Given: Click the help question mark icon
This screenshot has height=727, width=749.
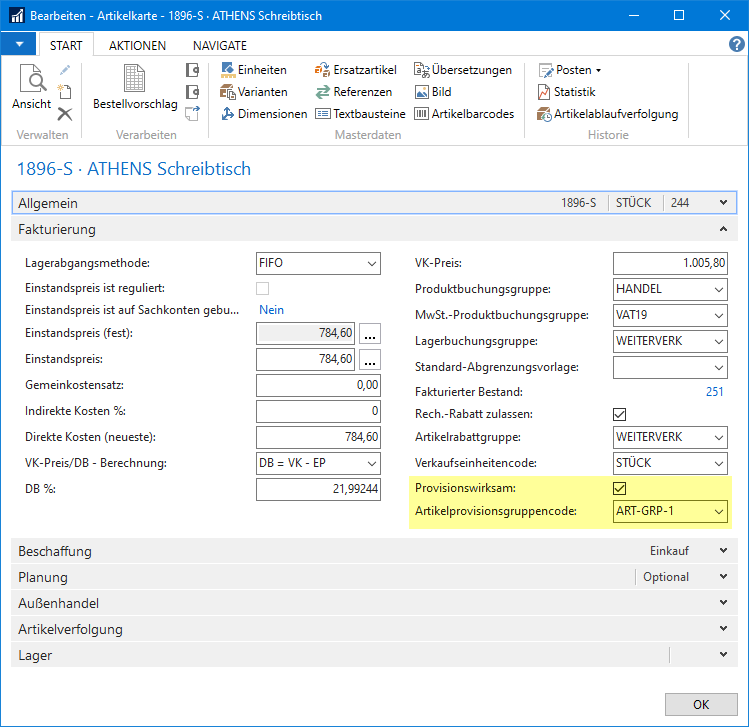Looking at the screenshot, I should 737,45.
